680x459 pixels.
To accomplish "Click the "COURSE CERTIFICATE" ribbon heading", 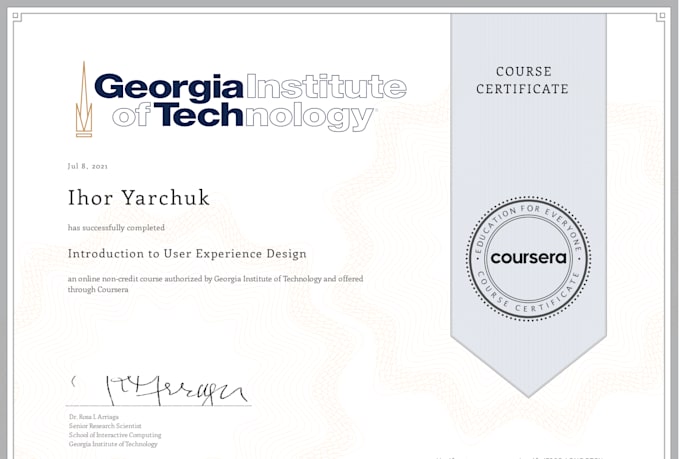I will [x=523, y=80].
